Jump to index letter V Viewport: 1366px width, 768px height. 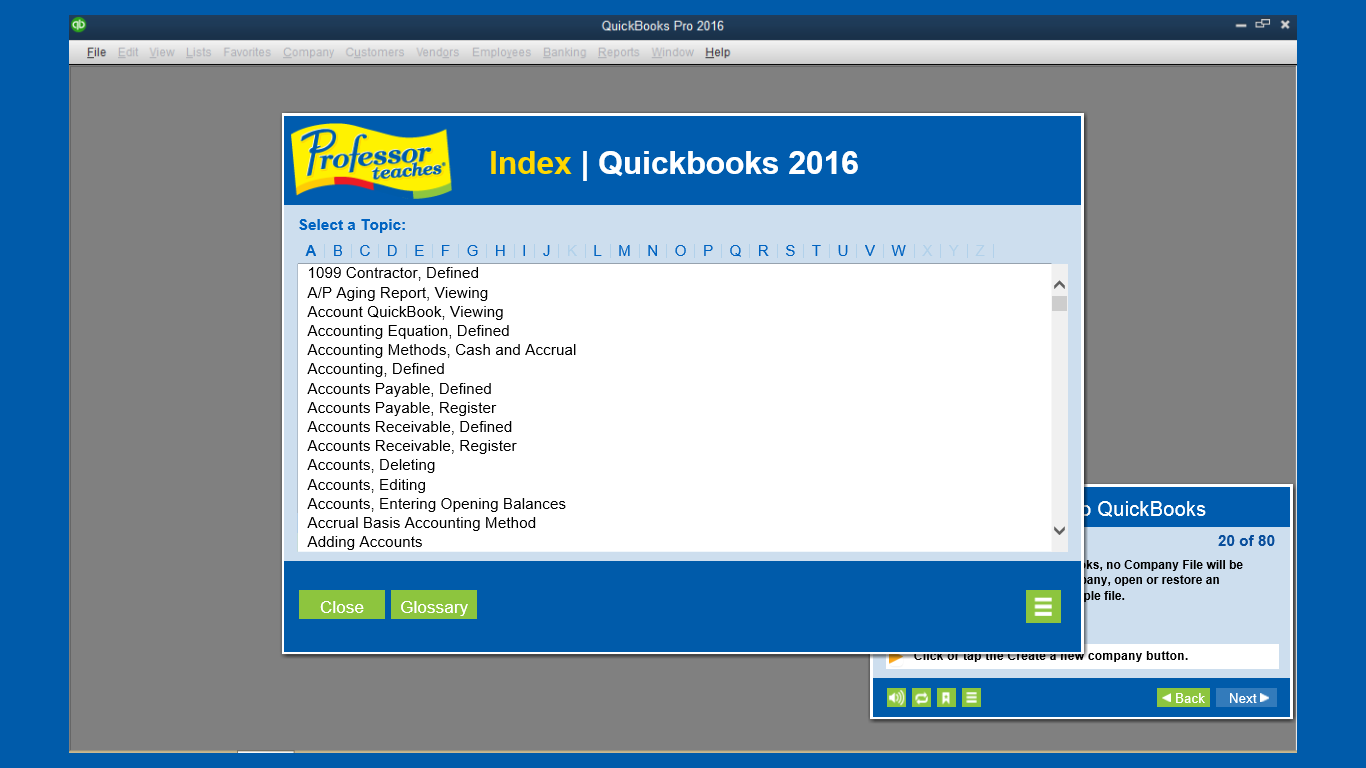[870, 251]
